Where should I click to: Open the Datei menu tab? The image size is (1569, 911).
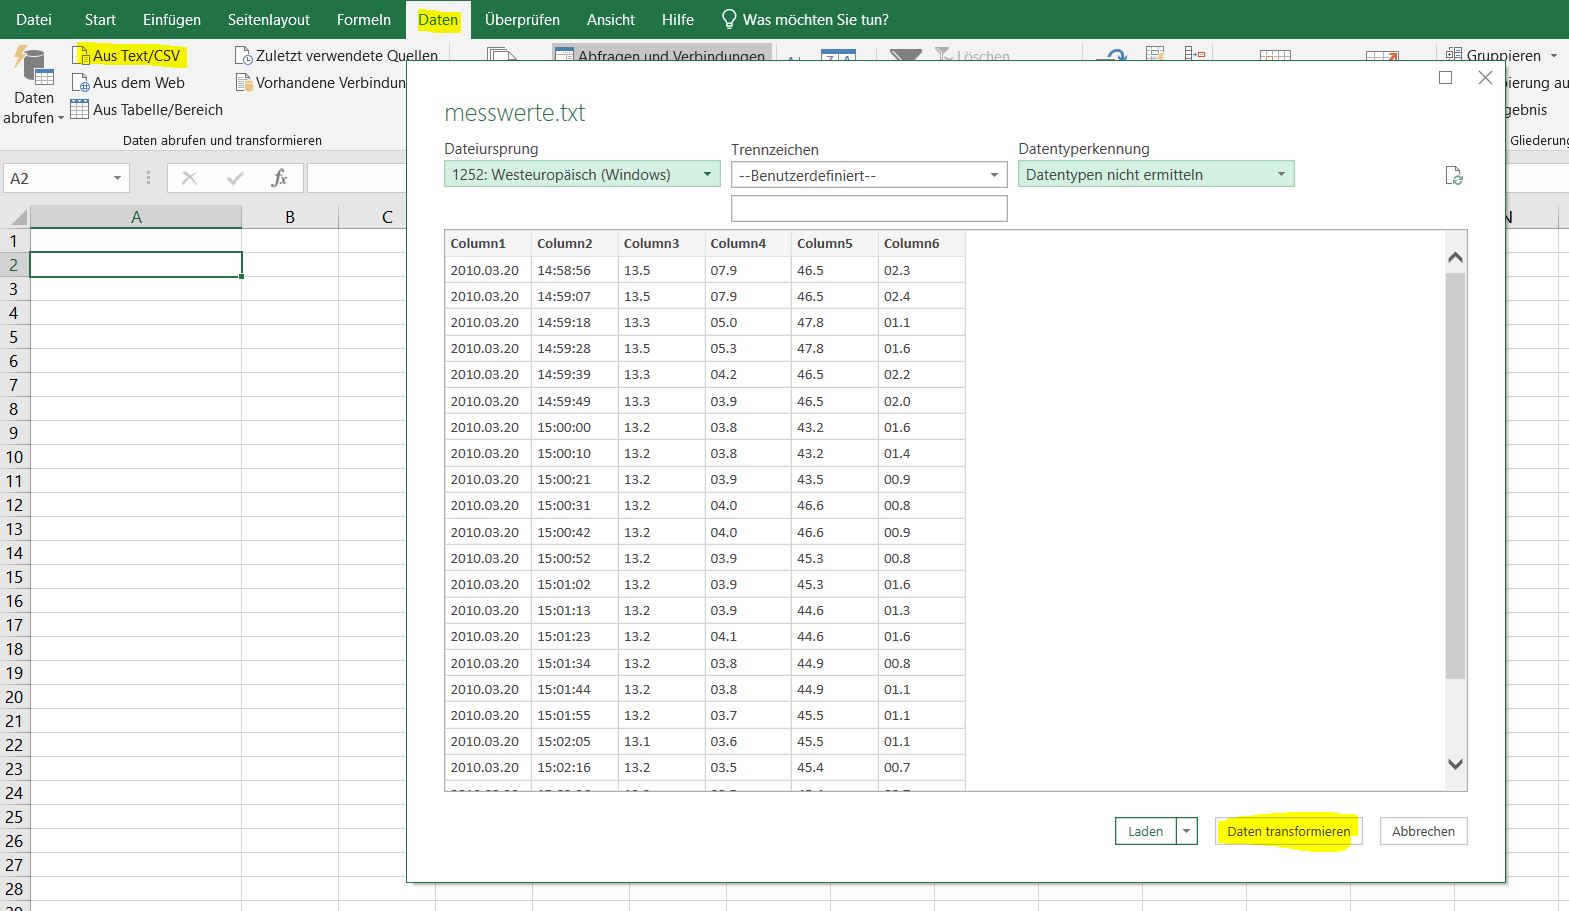[34, 19]
